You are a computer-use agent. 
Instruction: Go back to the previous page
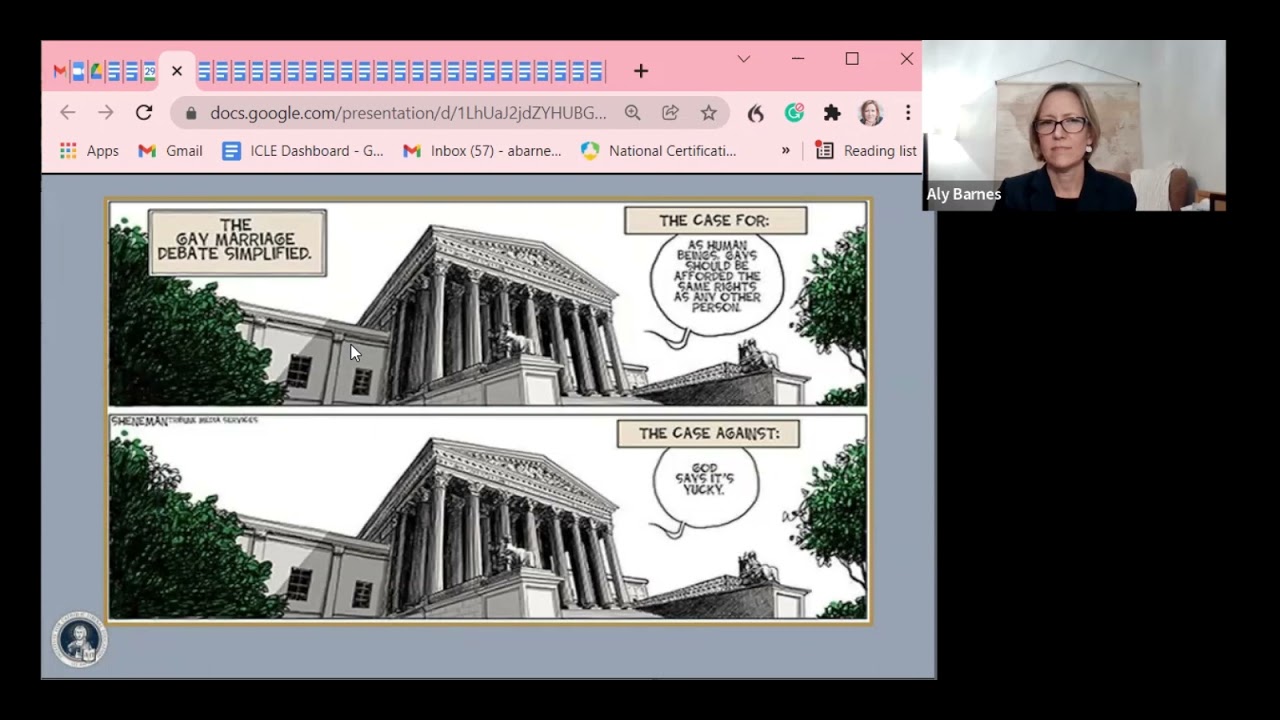[x=67, y=113]
